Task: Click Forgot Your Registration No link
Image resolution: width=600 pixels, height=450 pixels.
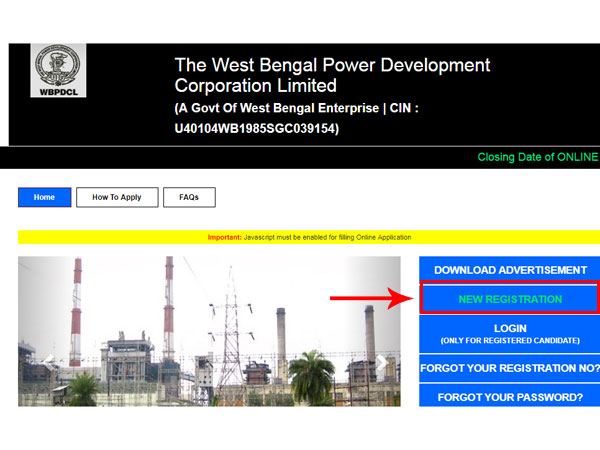Action: (x=510, y=368)
